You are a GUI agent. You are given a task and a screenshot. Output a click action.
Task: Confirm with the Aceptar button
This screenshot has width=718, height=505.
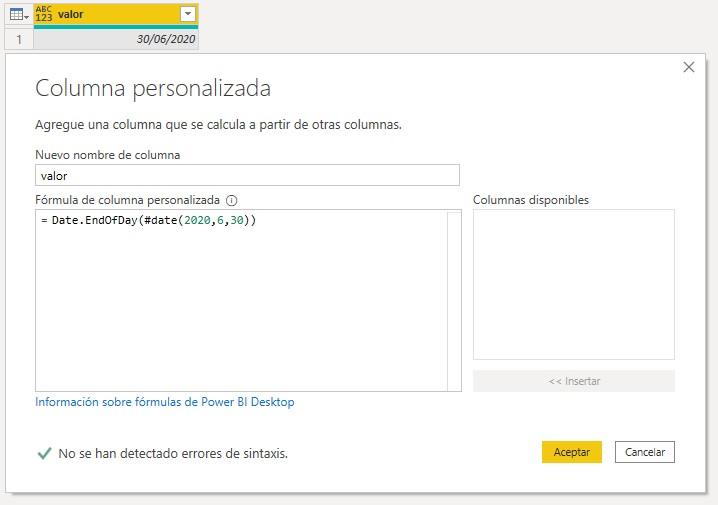click(x=572, y=452)
